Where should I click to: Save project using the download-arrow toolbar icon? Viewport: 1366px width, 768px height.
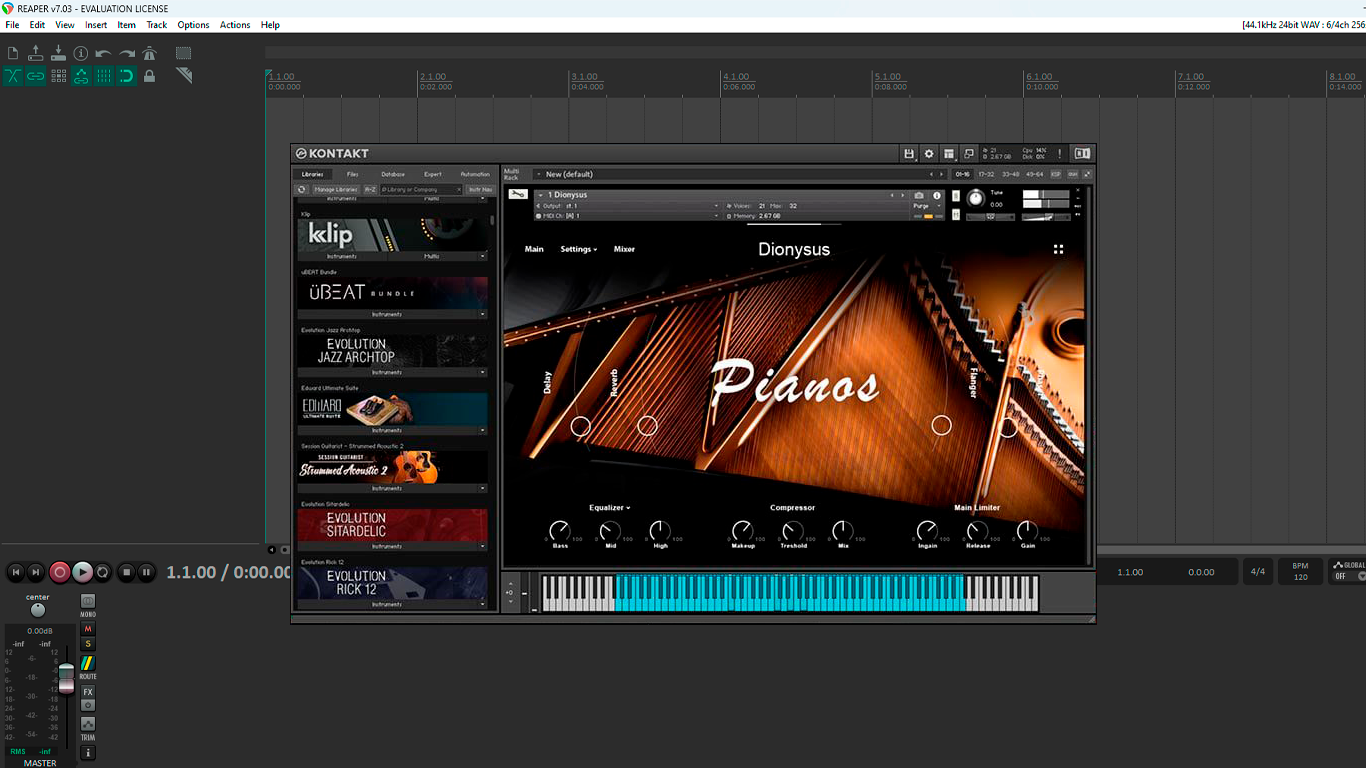pos(58,53)
